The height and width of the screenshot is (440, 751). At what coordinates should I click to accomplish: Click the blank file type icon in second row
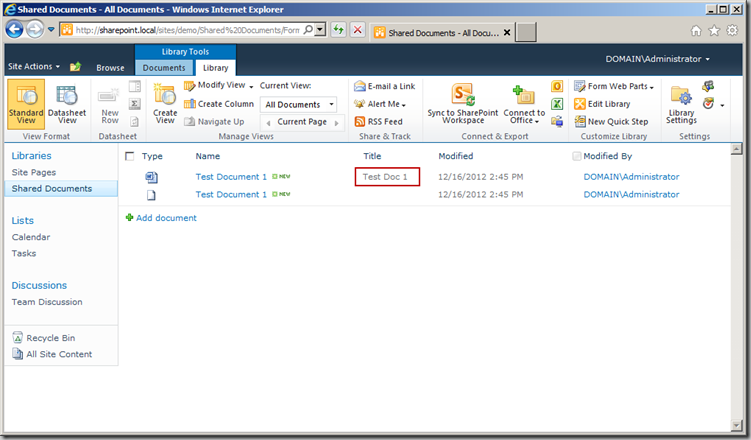click(151, 195)
